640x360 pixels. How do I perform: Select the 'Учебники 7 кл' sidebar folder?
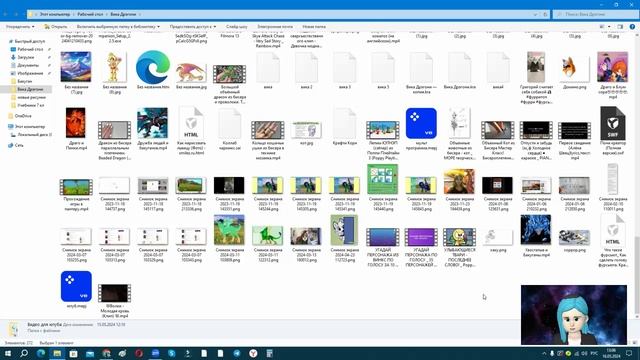point(31,105)
